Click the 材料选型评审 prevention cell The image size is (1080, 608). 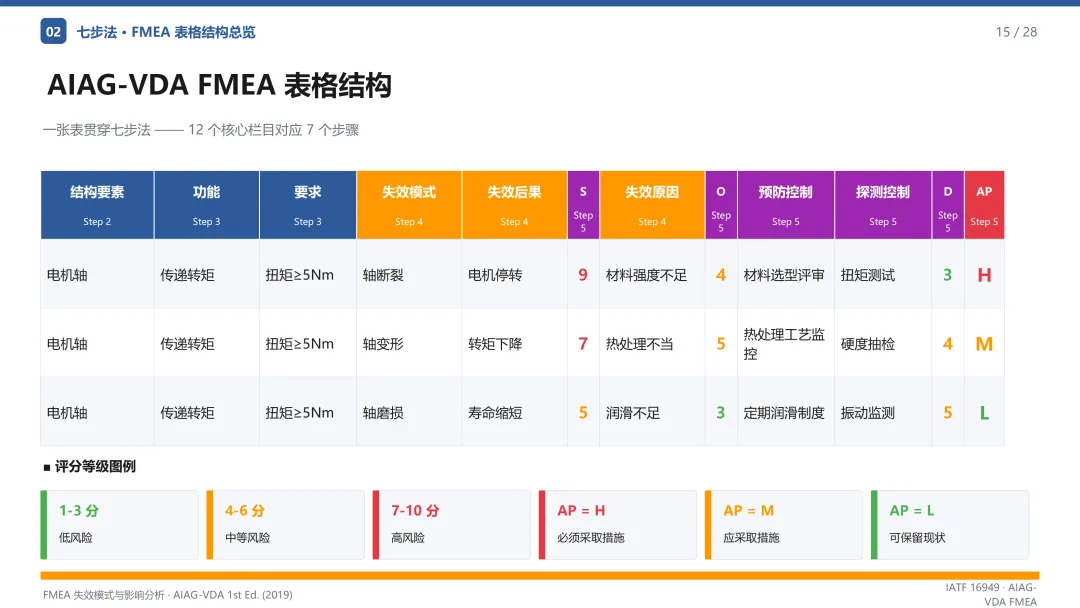[784, 275]
